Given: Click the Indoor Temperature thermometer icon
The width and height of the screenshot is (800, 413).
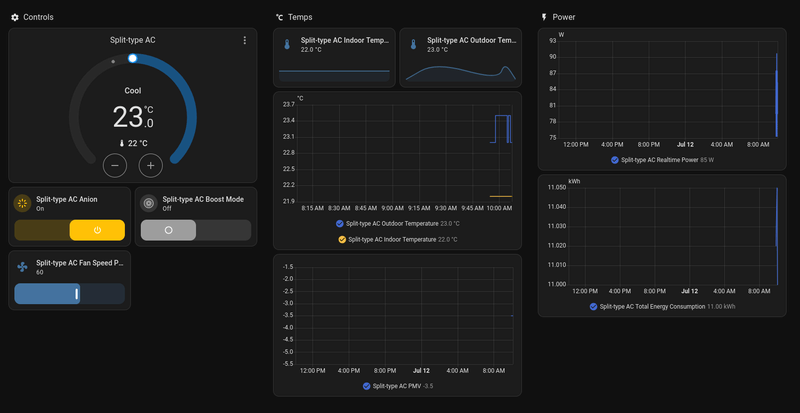Looking at the screenshot, I should (x=287, y=44).
